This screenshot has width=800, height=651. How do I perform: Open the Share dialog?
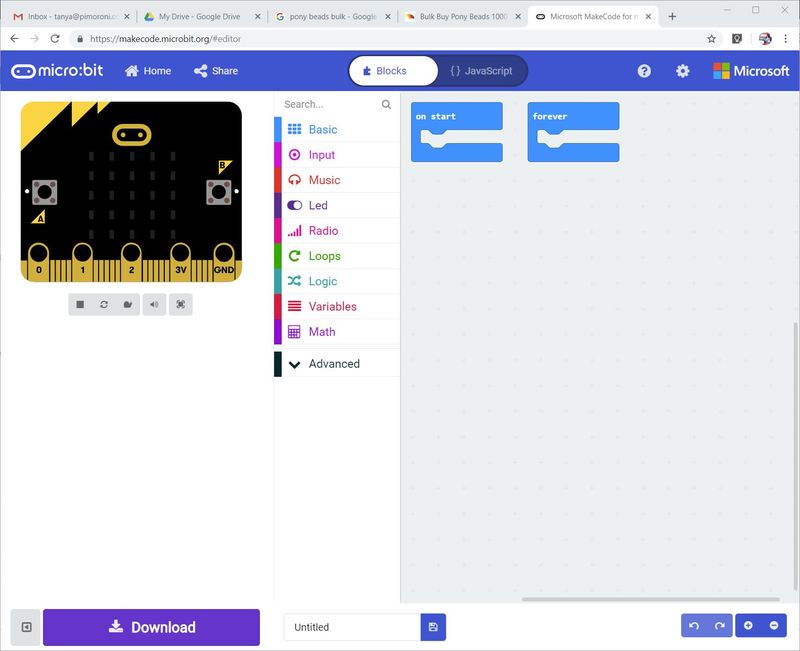pos(216,71)
